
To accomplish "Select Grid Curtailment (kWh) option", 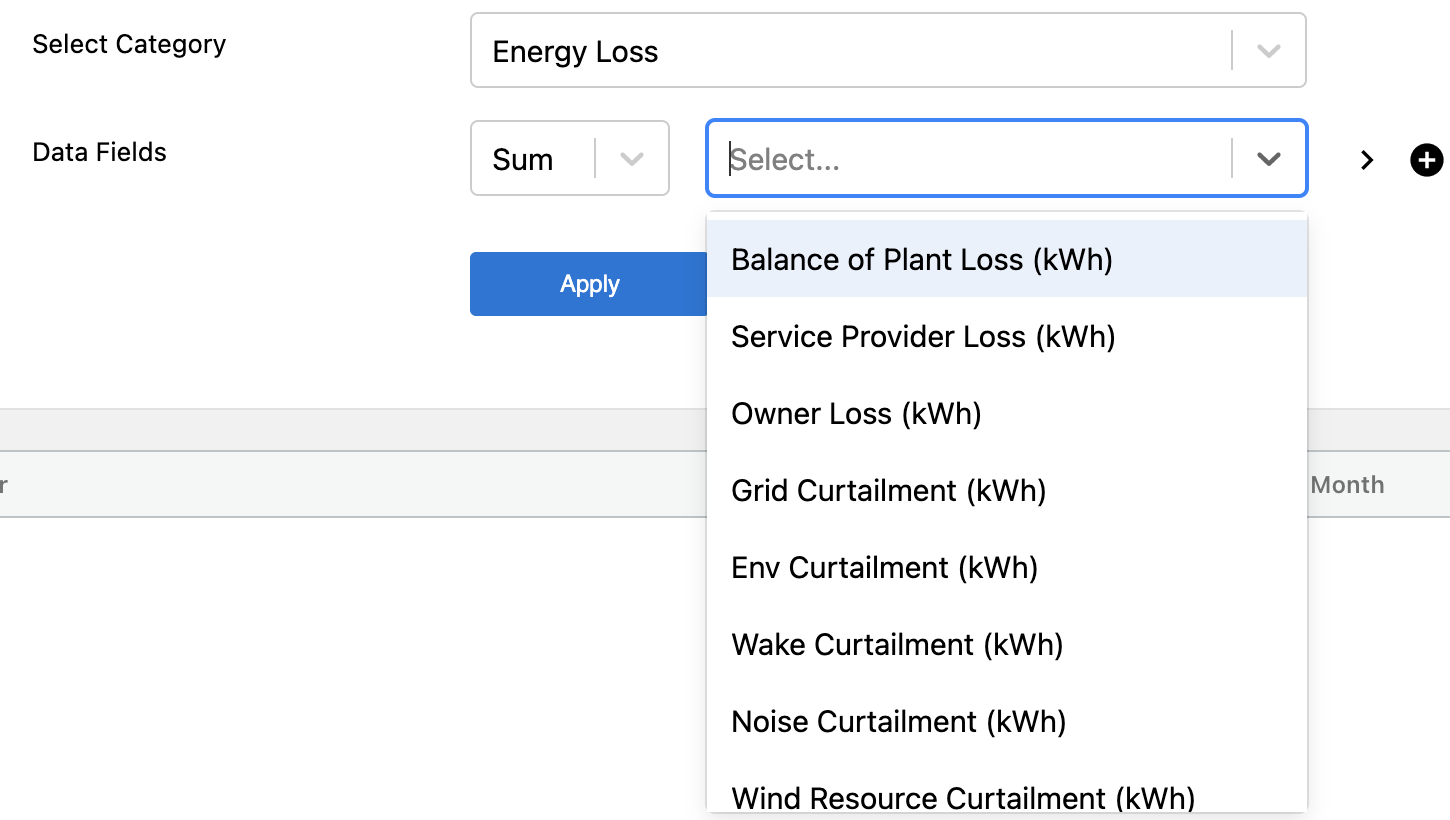I will coord(888,491).
